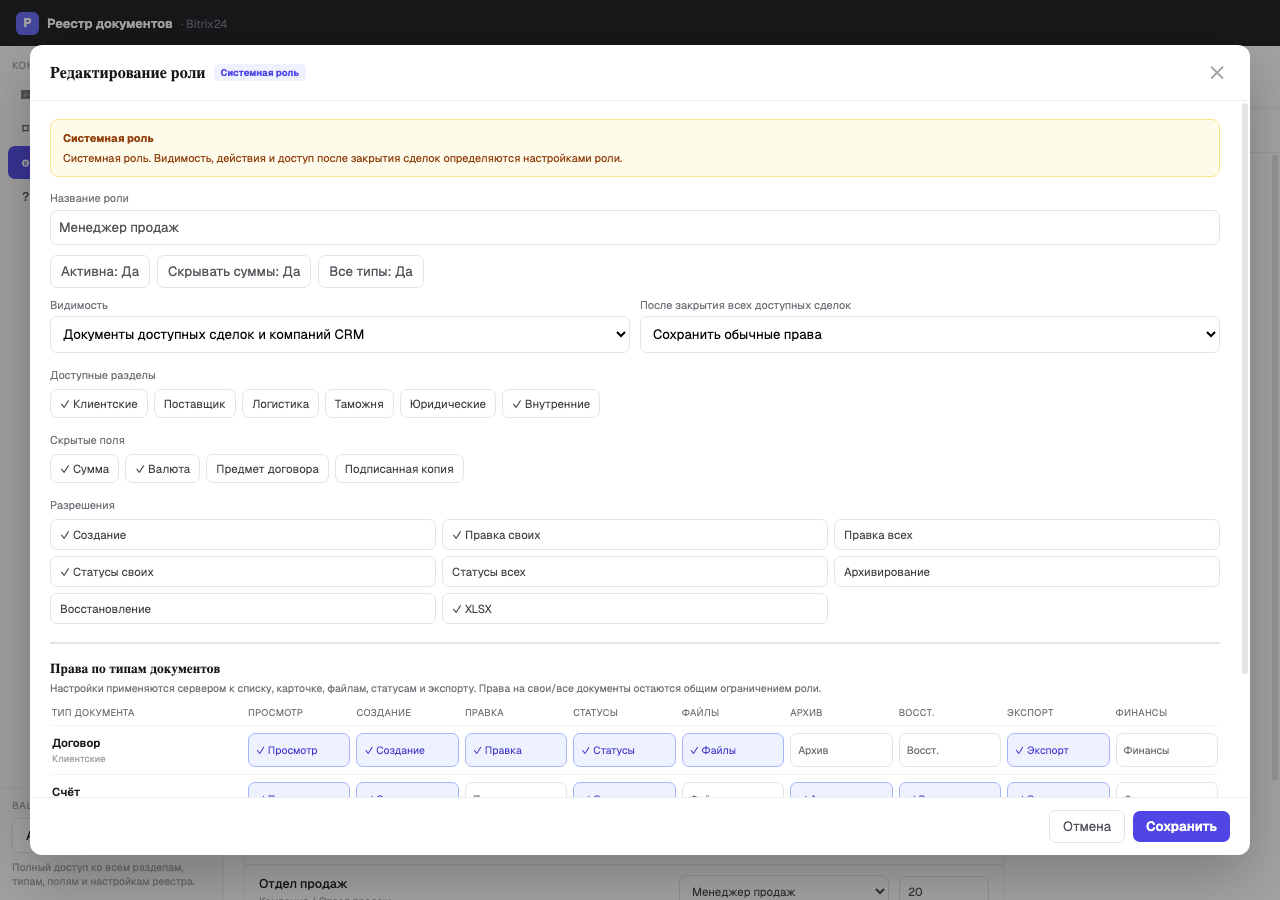Toggle the "Все типы: Да" option
The image size is (1280, 900).
[371, 271]
